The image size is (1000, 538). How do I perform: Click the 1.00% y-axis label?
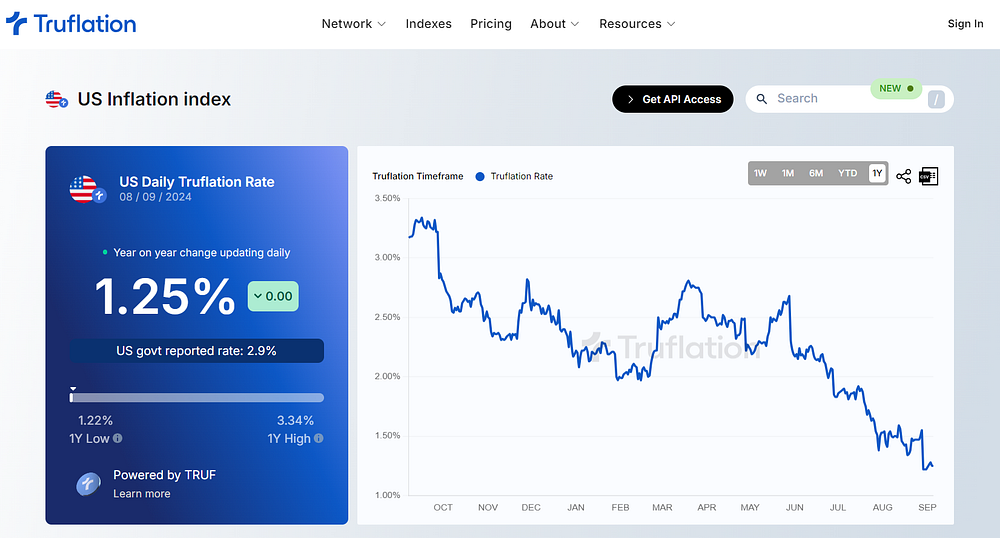387,495
